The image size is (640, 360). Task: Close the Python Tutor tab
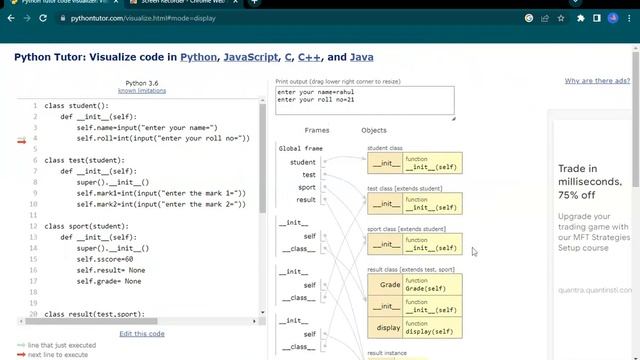[x=116, y=2]
